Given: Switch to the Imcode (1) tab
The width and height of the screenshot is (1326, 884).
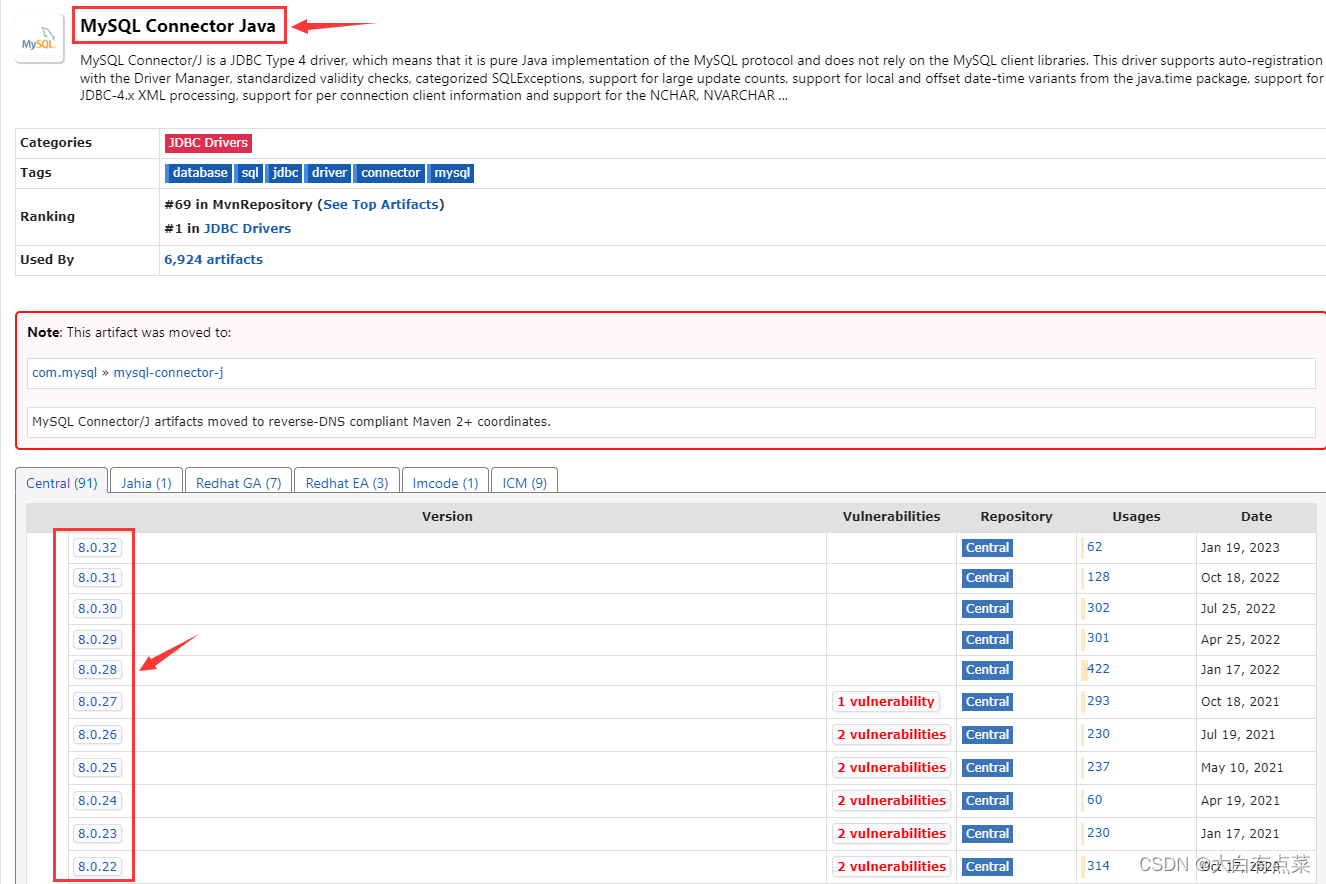Looking at the screenshot, I should (446, 482).
